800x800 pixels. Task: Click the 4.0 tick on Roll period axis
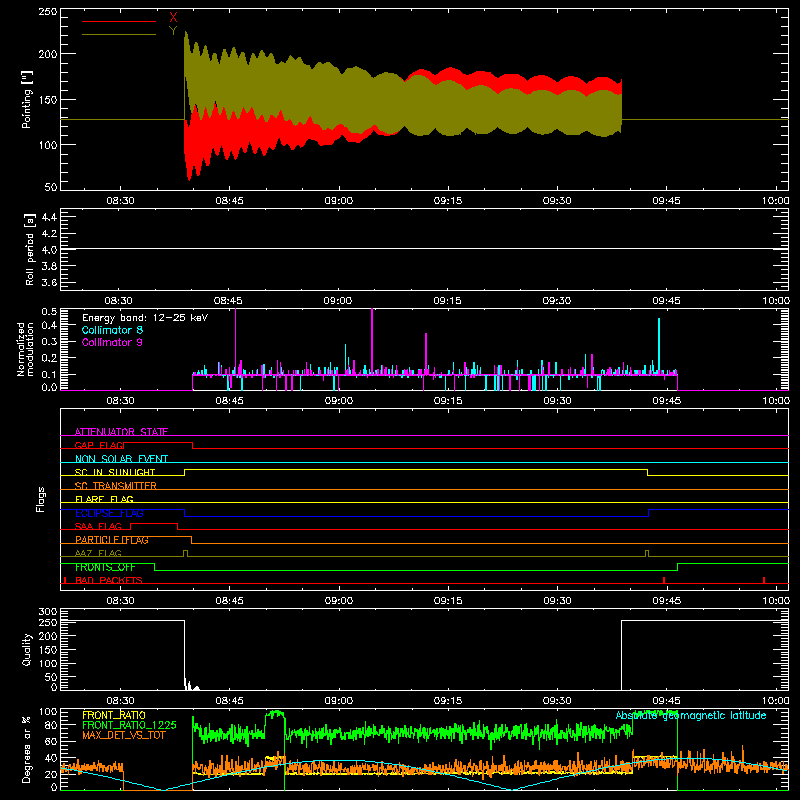click(x=49, y=250)
